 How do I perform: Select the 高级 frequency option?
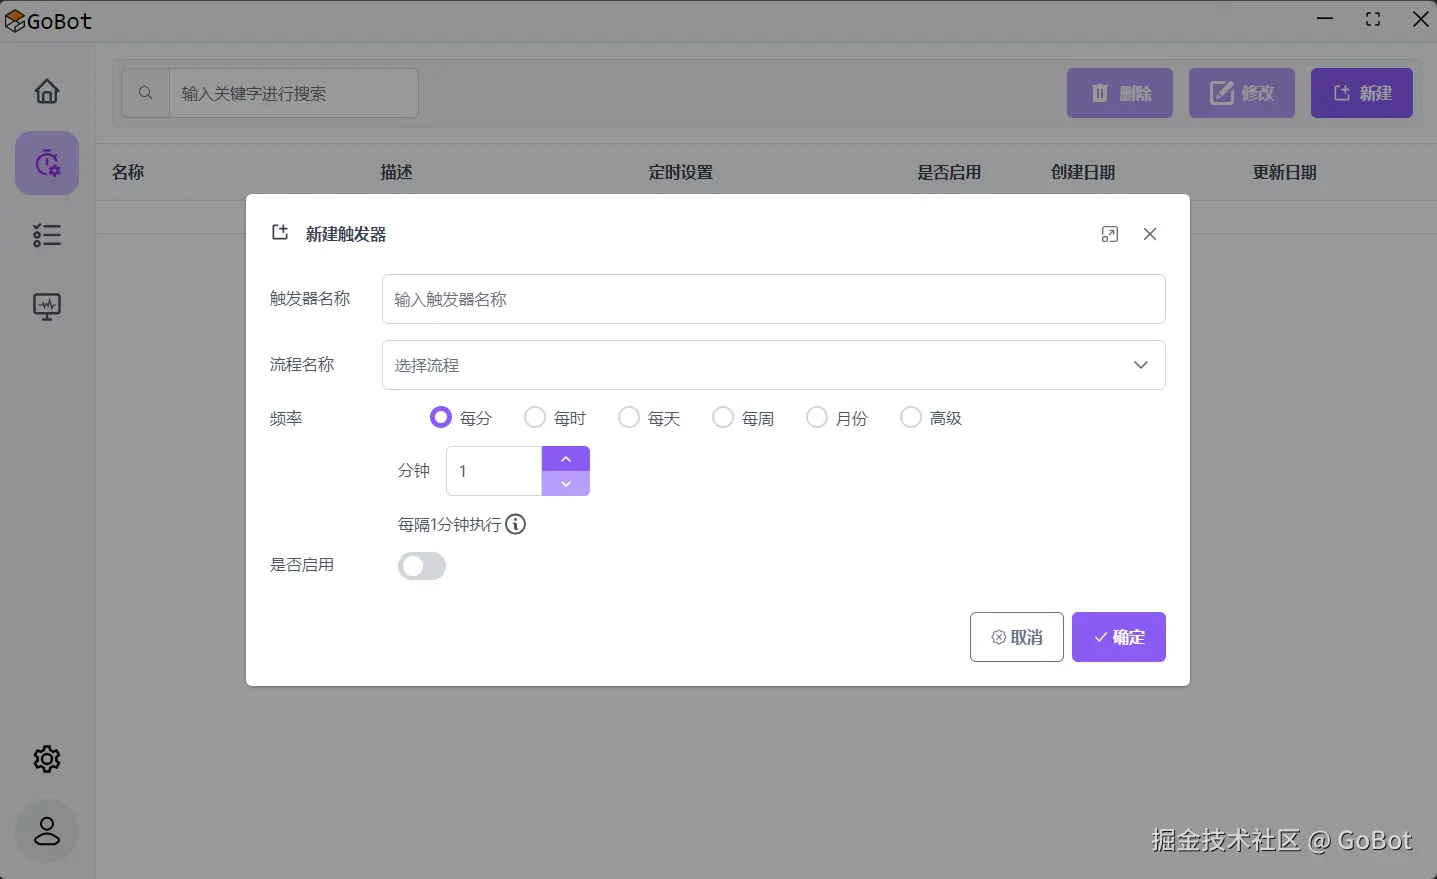click(911, 417)
